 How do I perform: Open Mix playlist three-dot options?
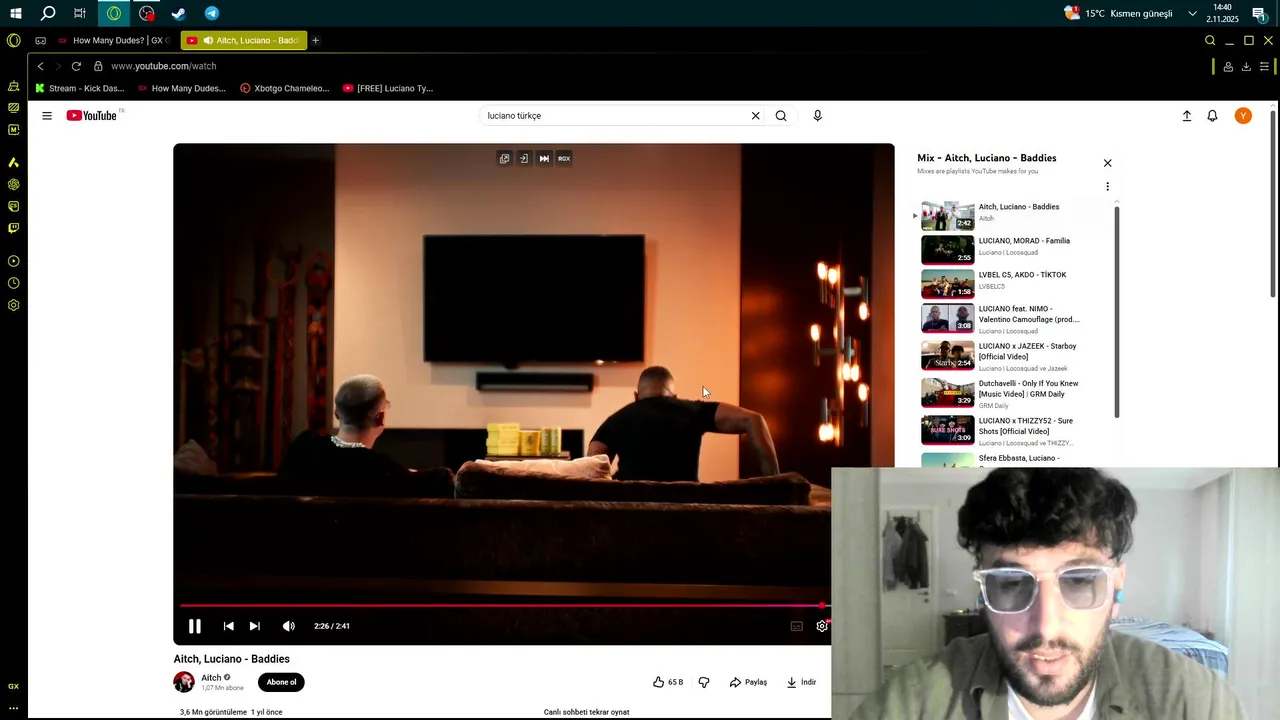coord(1107,186)
